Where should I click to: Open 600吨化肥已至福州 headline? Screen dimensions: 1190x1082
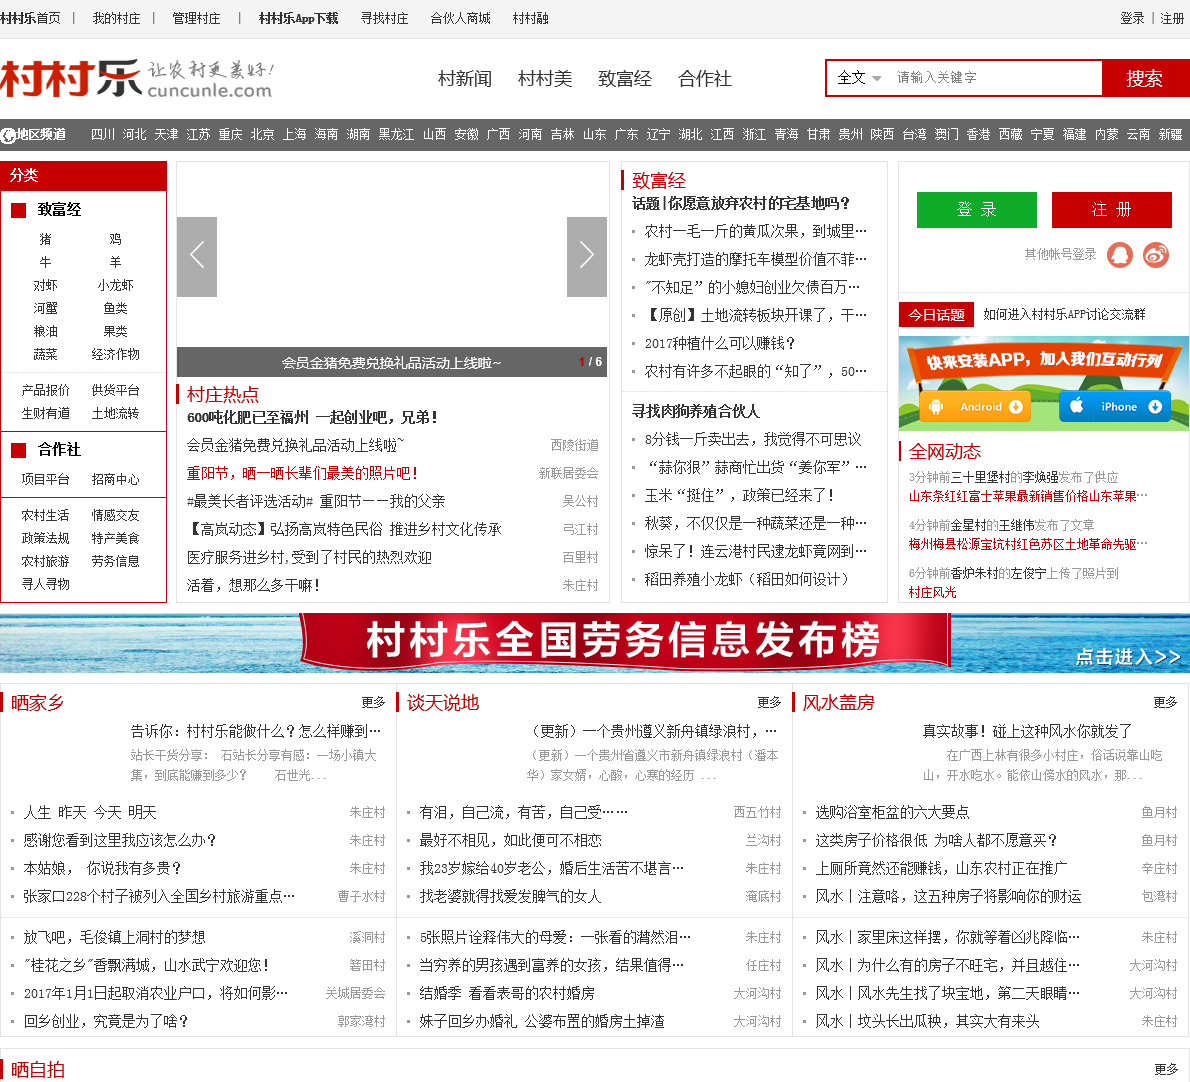(x=312, y=417)
